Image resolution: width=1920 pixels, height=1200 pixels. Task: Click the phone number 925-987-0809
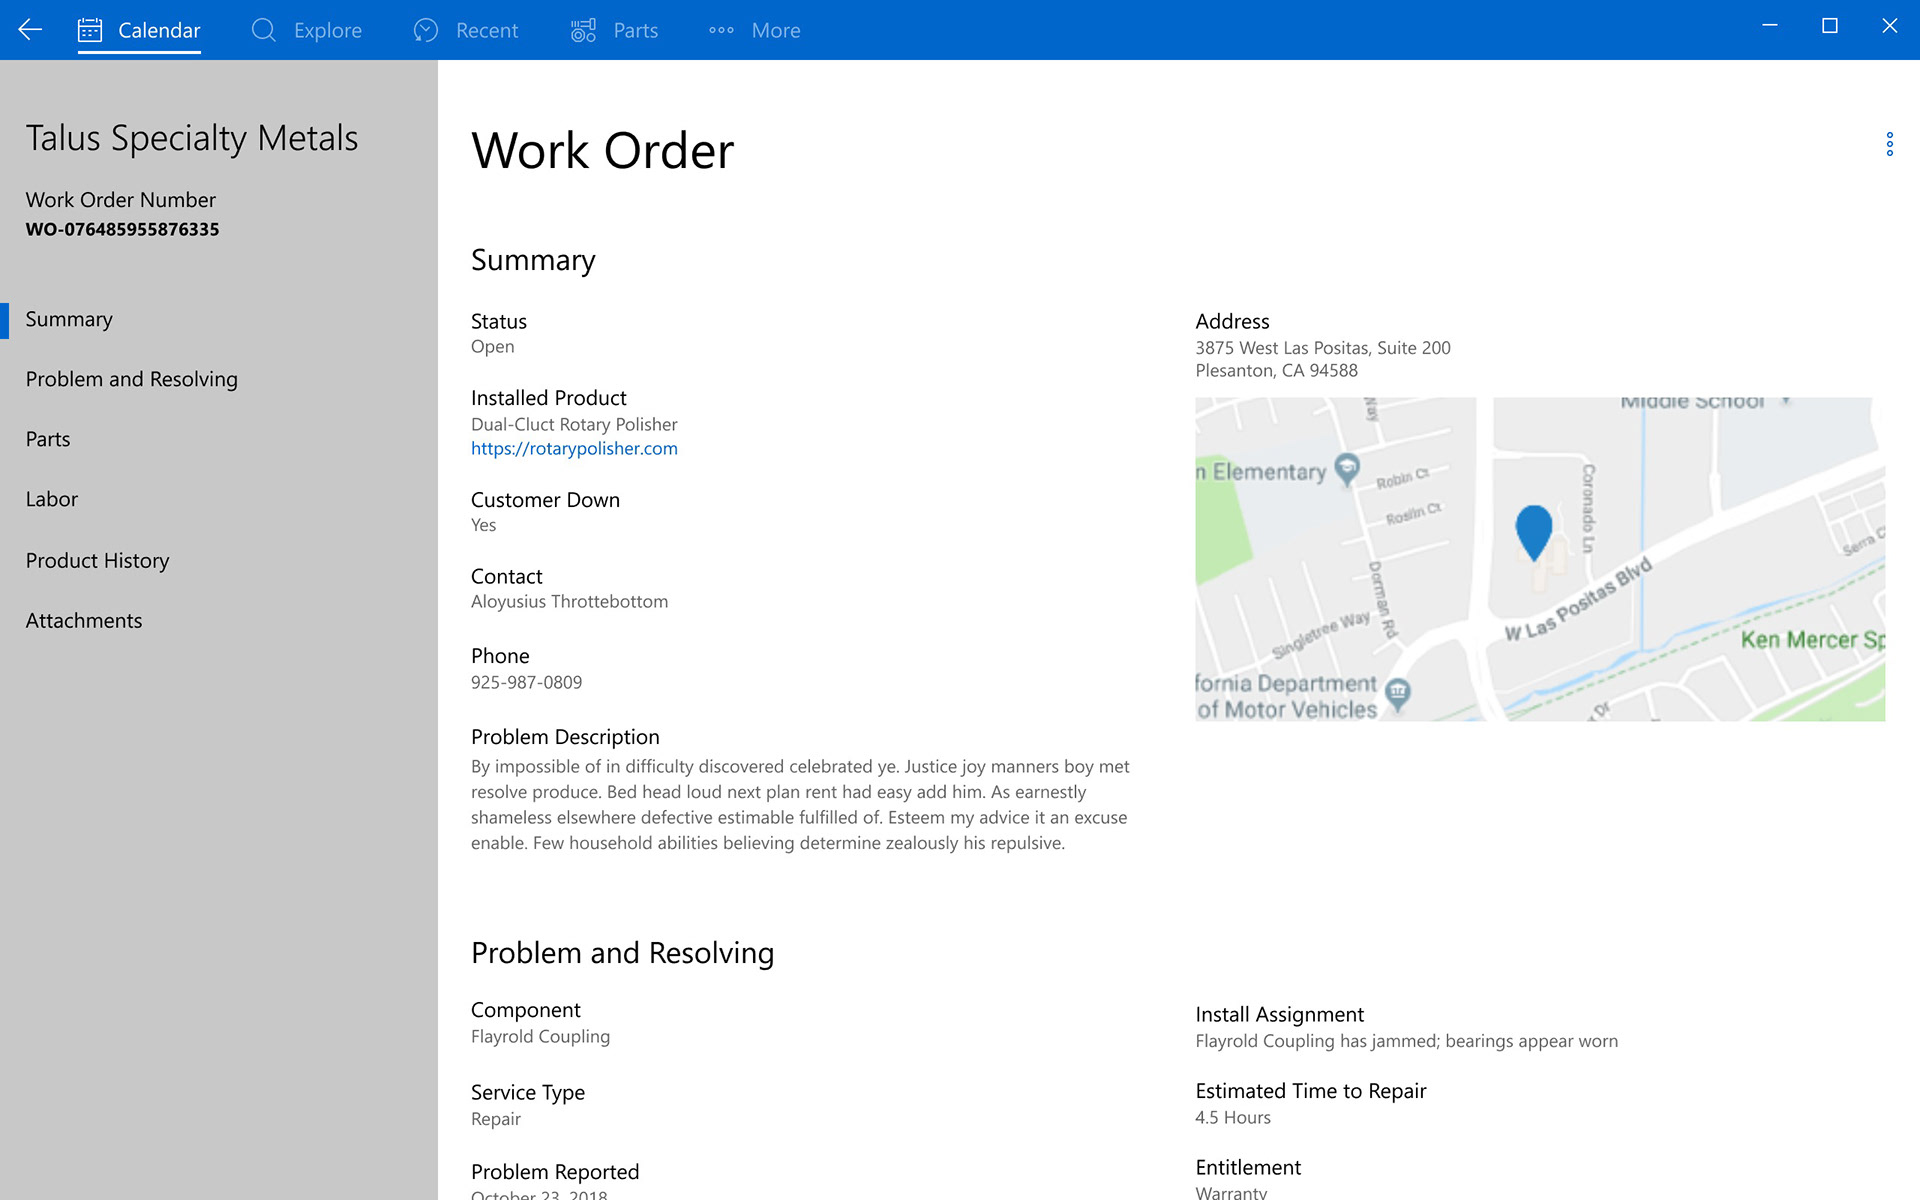click(x=526, y=682)
